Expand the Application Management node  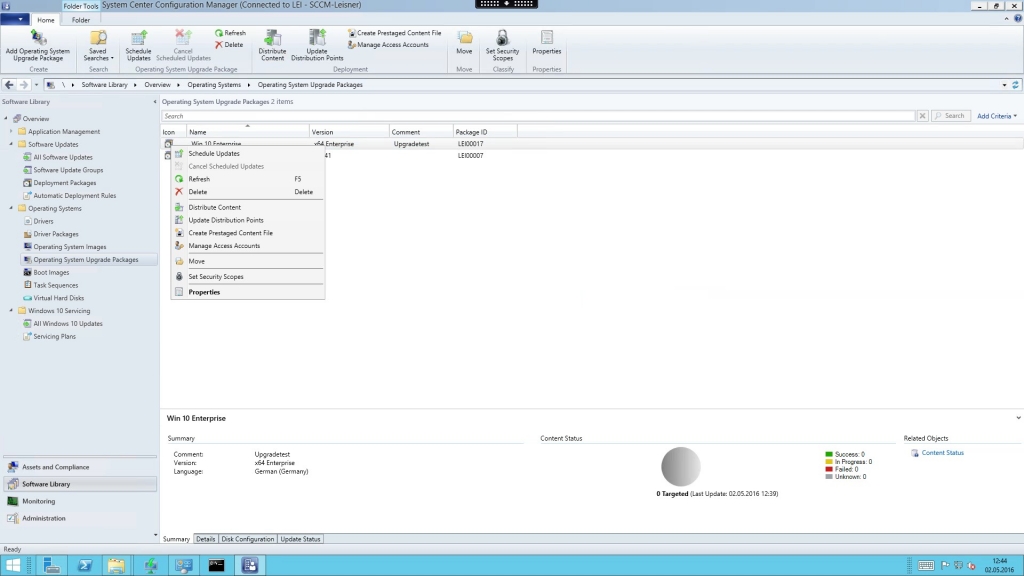point(11,131)
